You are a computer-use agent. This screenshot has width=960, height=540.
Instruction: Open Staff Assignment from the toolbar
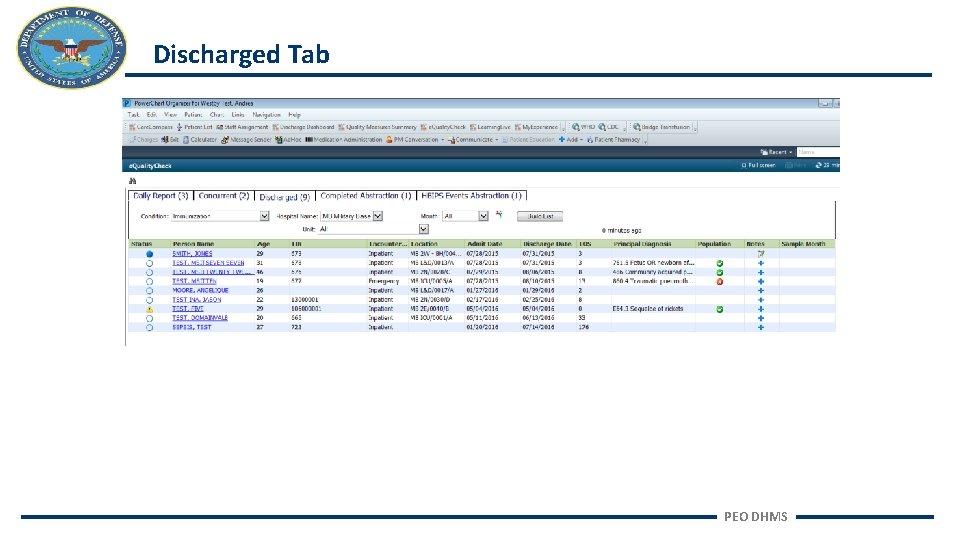tap(242, 127)
